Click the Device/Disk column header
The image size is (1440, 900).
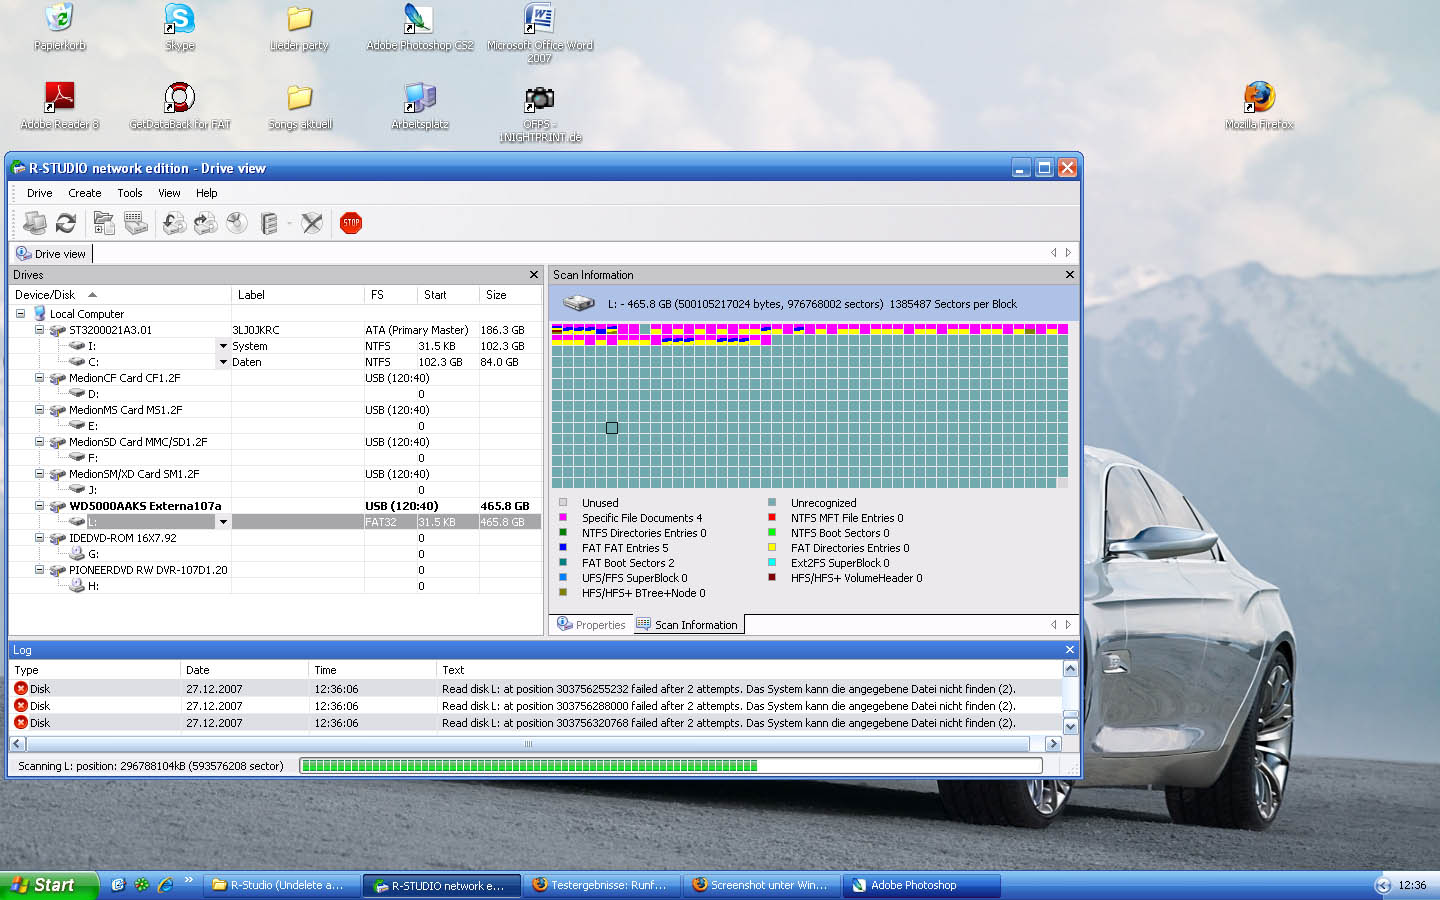[46, 295]
